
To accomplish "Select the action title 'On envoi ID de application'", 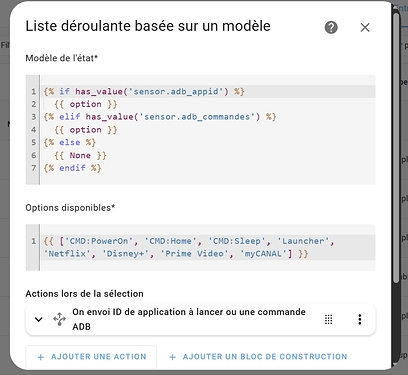I will [x=189, y=319].
